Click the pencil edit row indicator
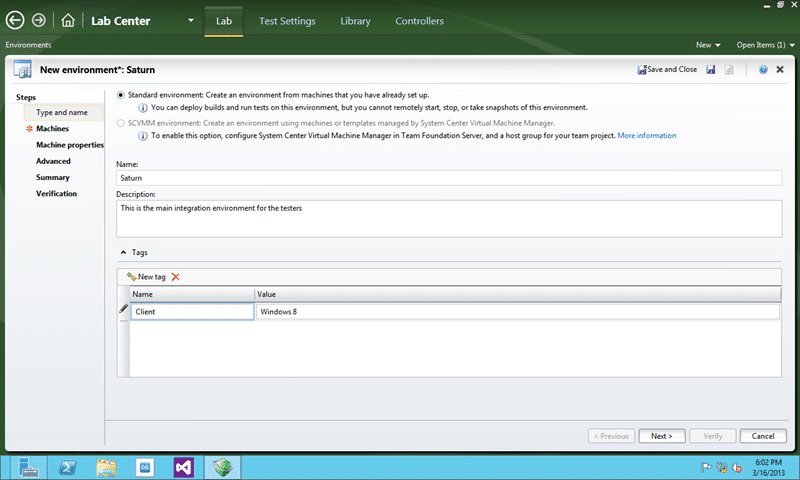This screenshot has height=480, width=800. pos(123,309)
